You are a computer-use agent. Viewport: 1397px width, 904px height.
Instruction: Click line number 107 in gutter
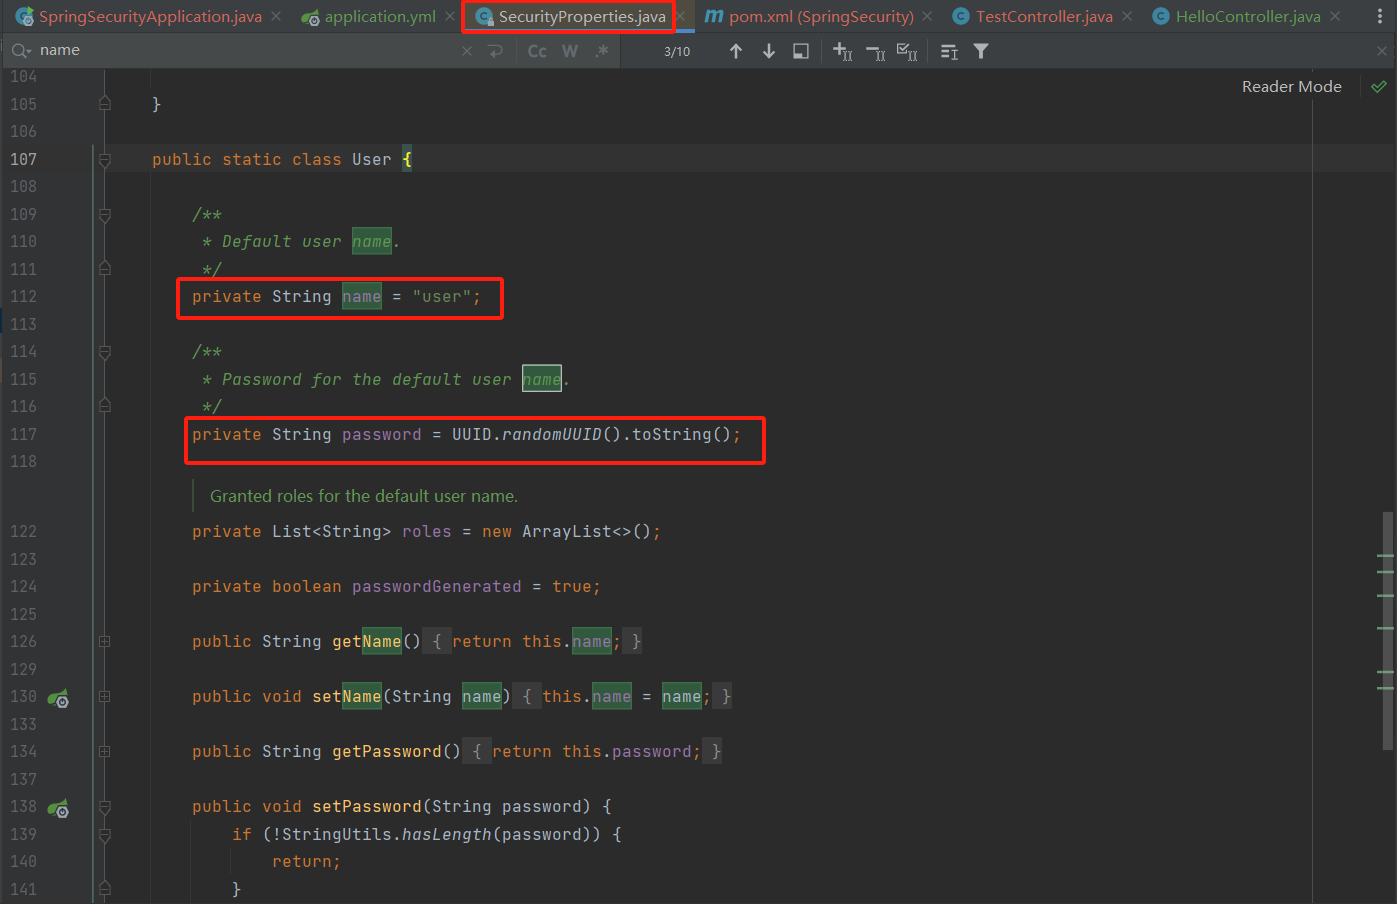[23, 159]
